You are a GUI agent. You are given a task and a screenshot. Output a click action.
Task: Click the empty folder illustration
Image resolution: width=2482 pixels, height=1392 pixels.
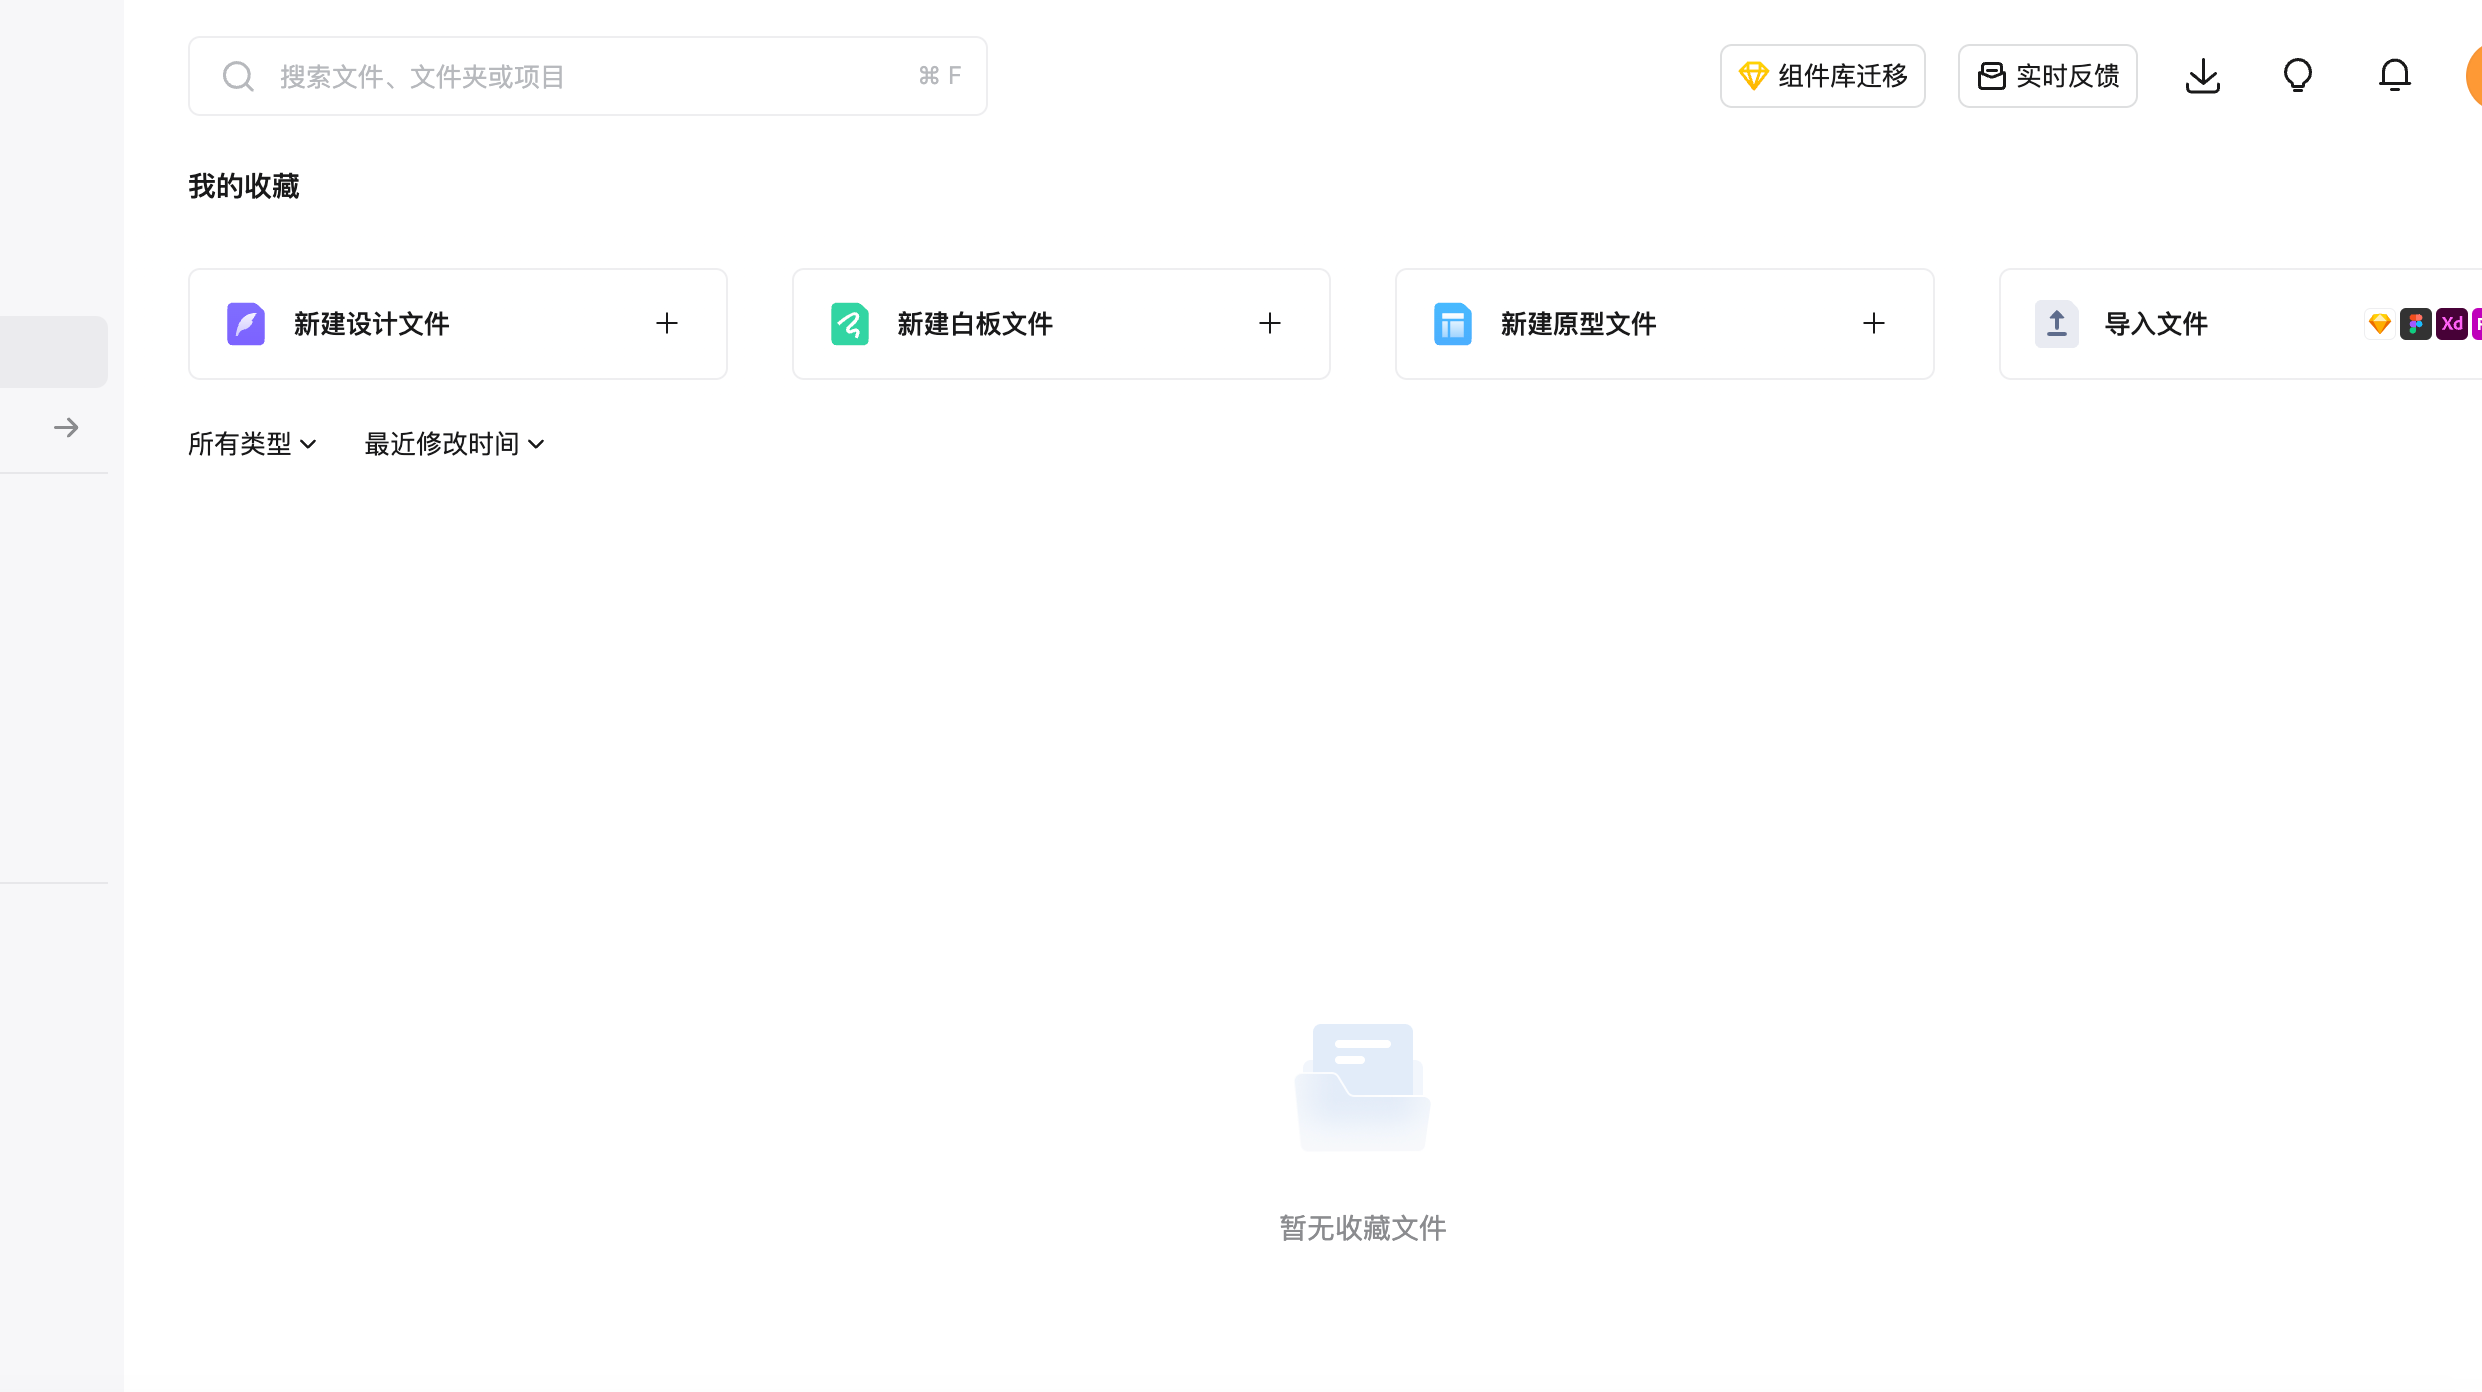1363,1088
